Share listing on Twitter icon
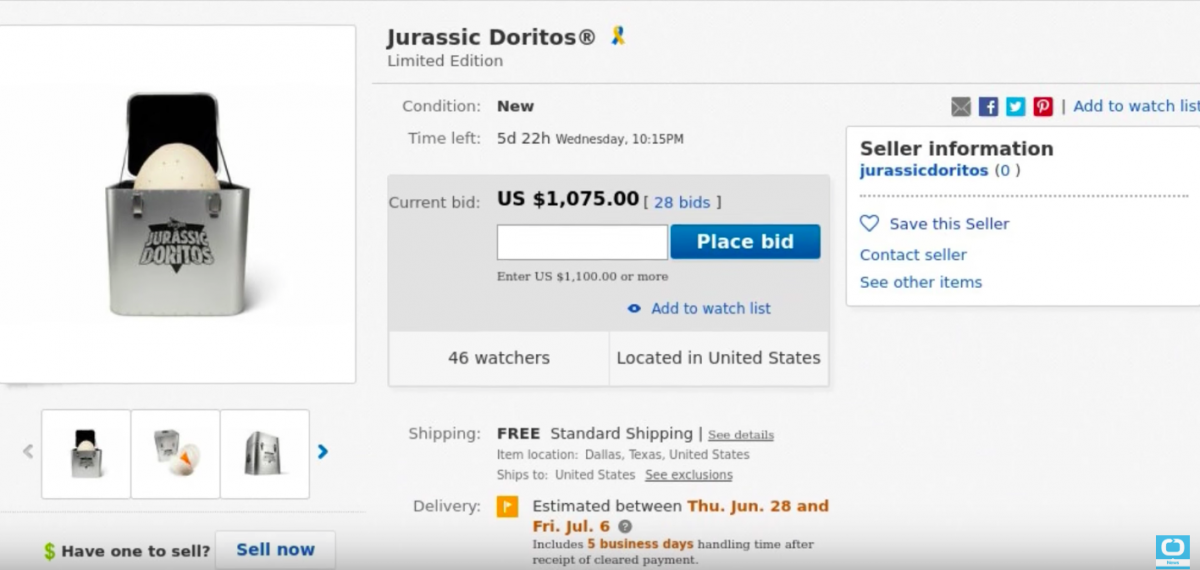The height and width of the screenshot is (570, 1200). [1016, 106]
